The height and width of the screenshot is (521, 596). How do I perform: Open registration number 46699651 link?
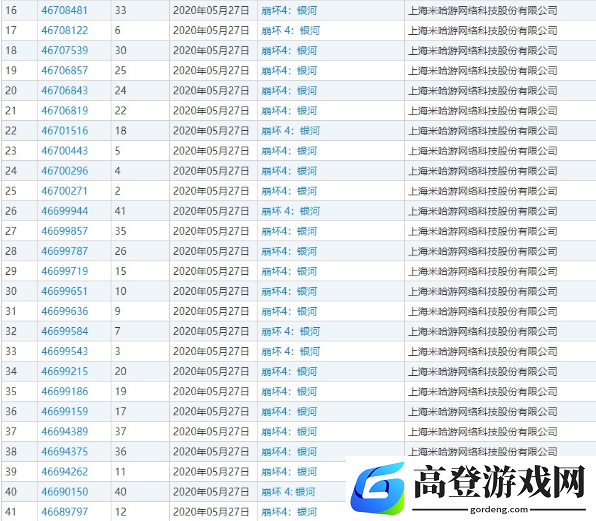pos(64,291)
